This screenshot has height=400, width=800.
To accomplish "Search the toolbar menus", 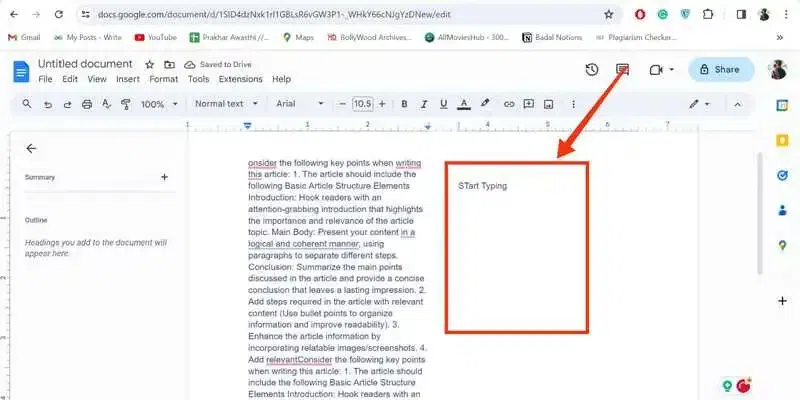I will [x=27, y=104].
